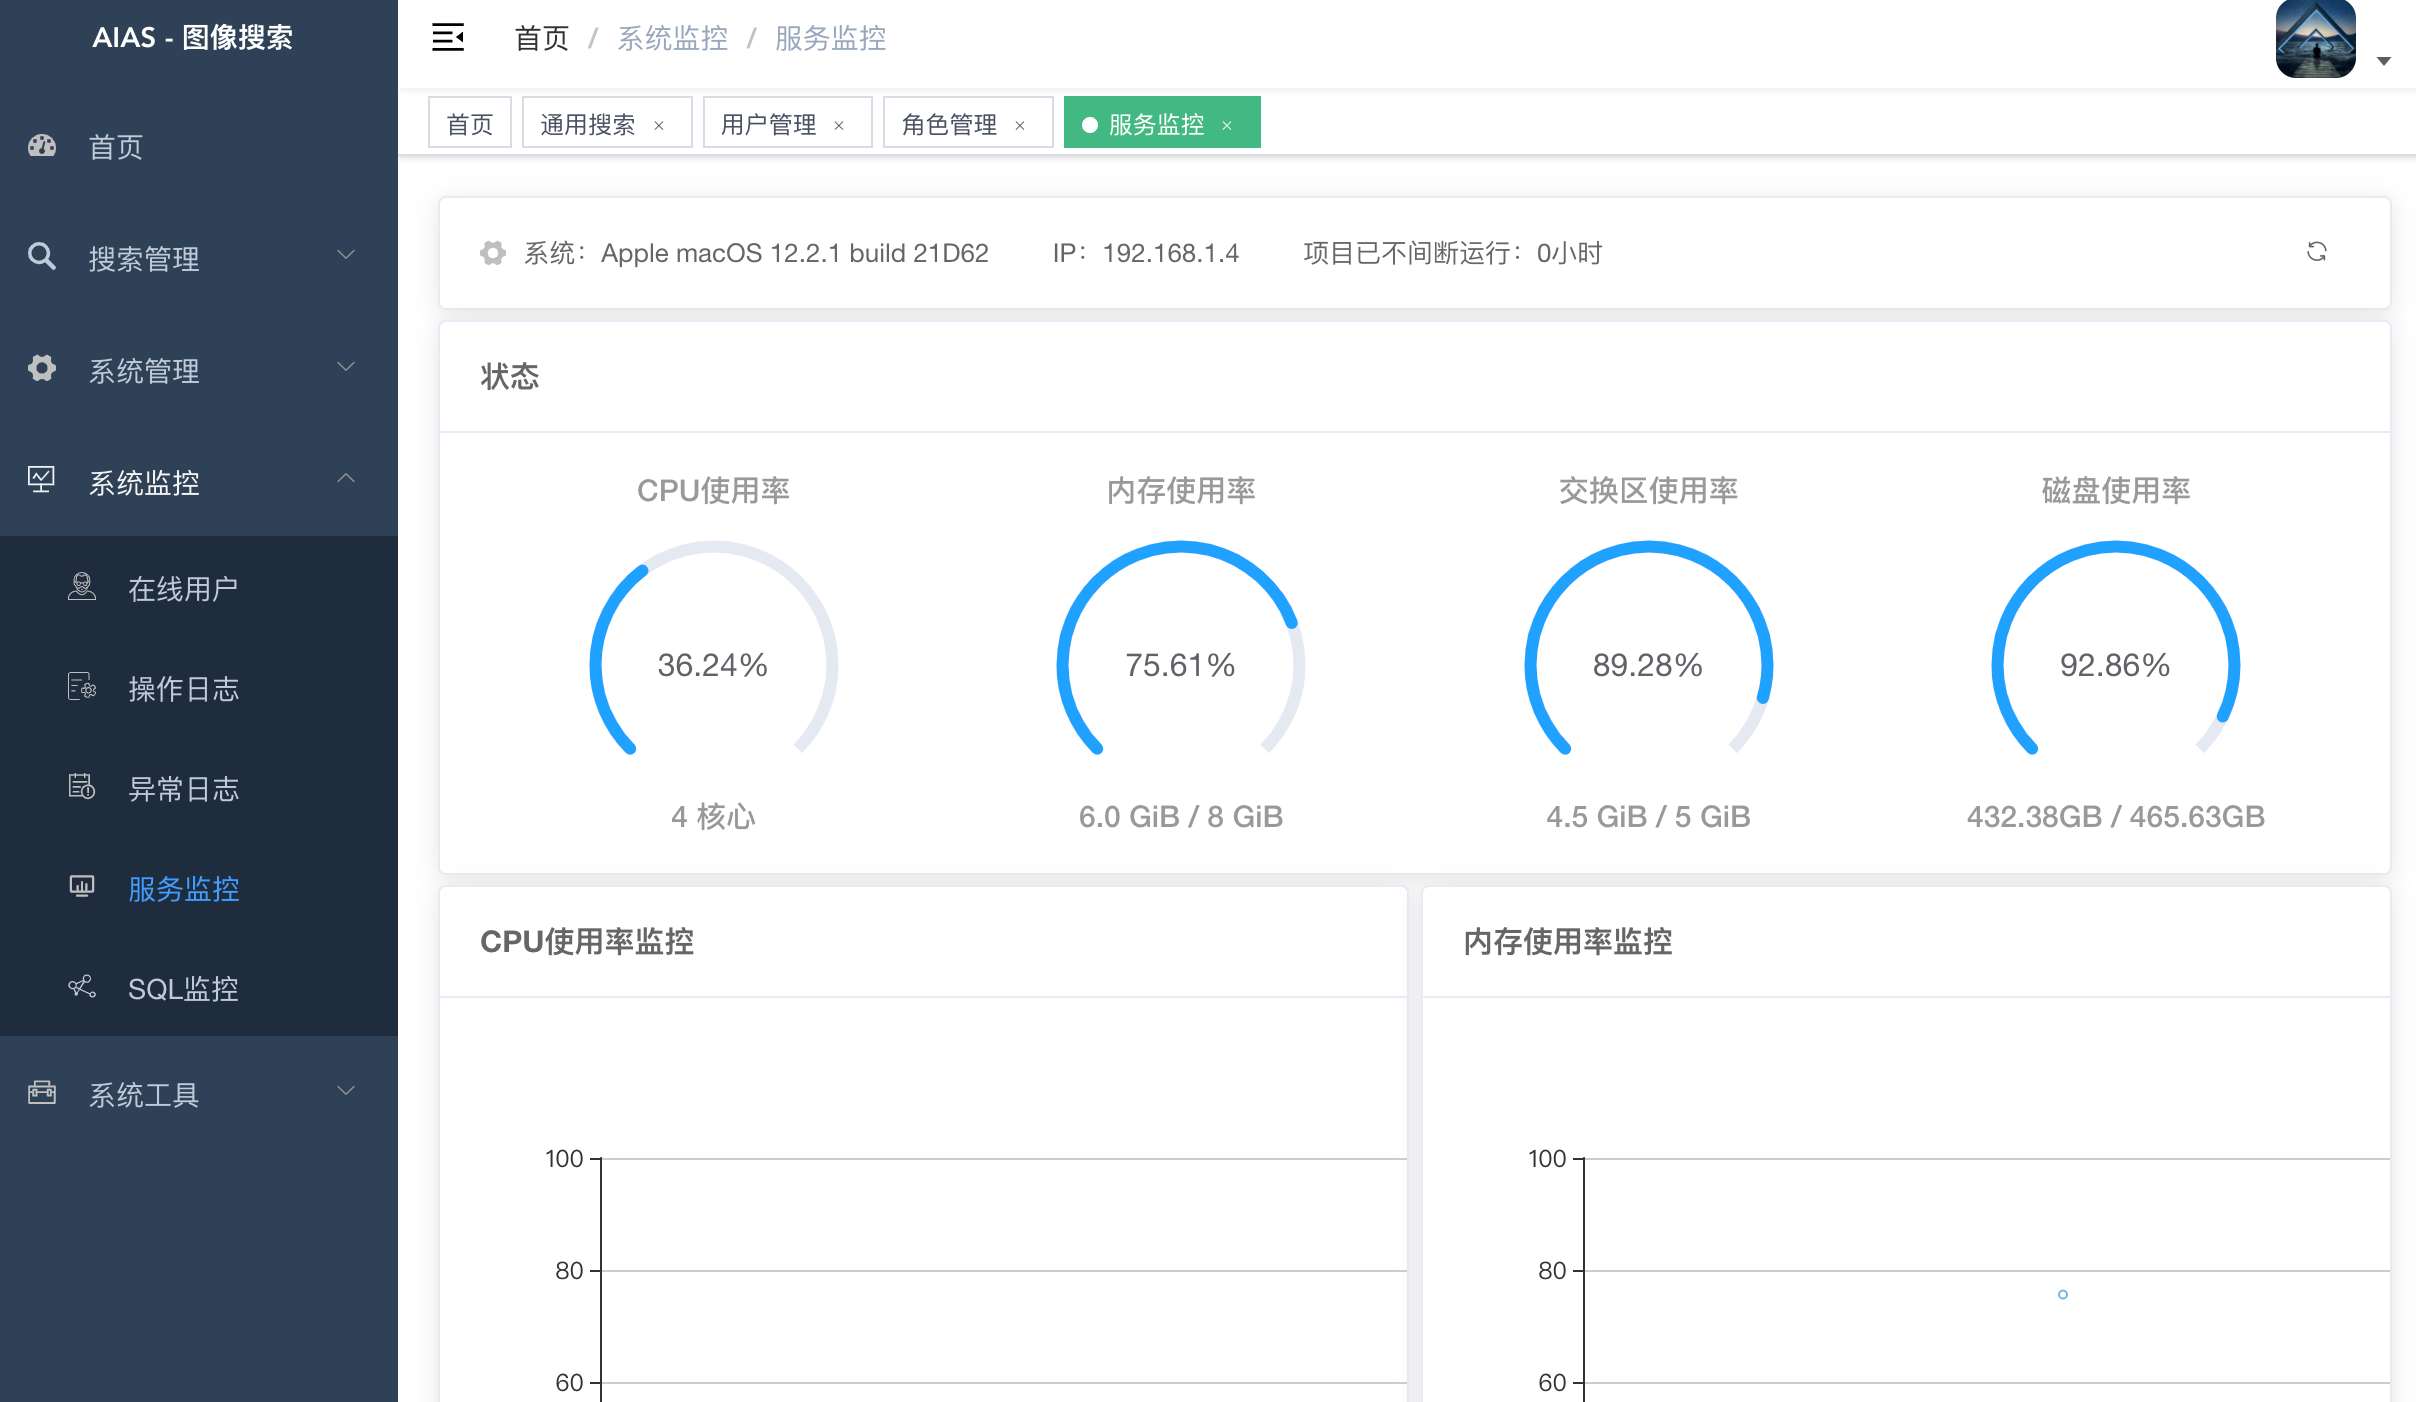Expand the 搜索管理 menu chevron
The width and height of the screenshot is (2416, 1402).
[x=346, y=255]
